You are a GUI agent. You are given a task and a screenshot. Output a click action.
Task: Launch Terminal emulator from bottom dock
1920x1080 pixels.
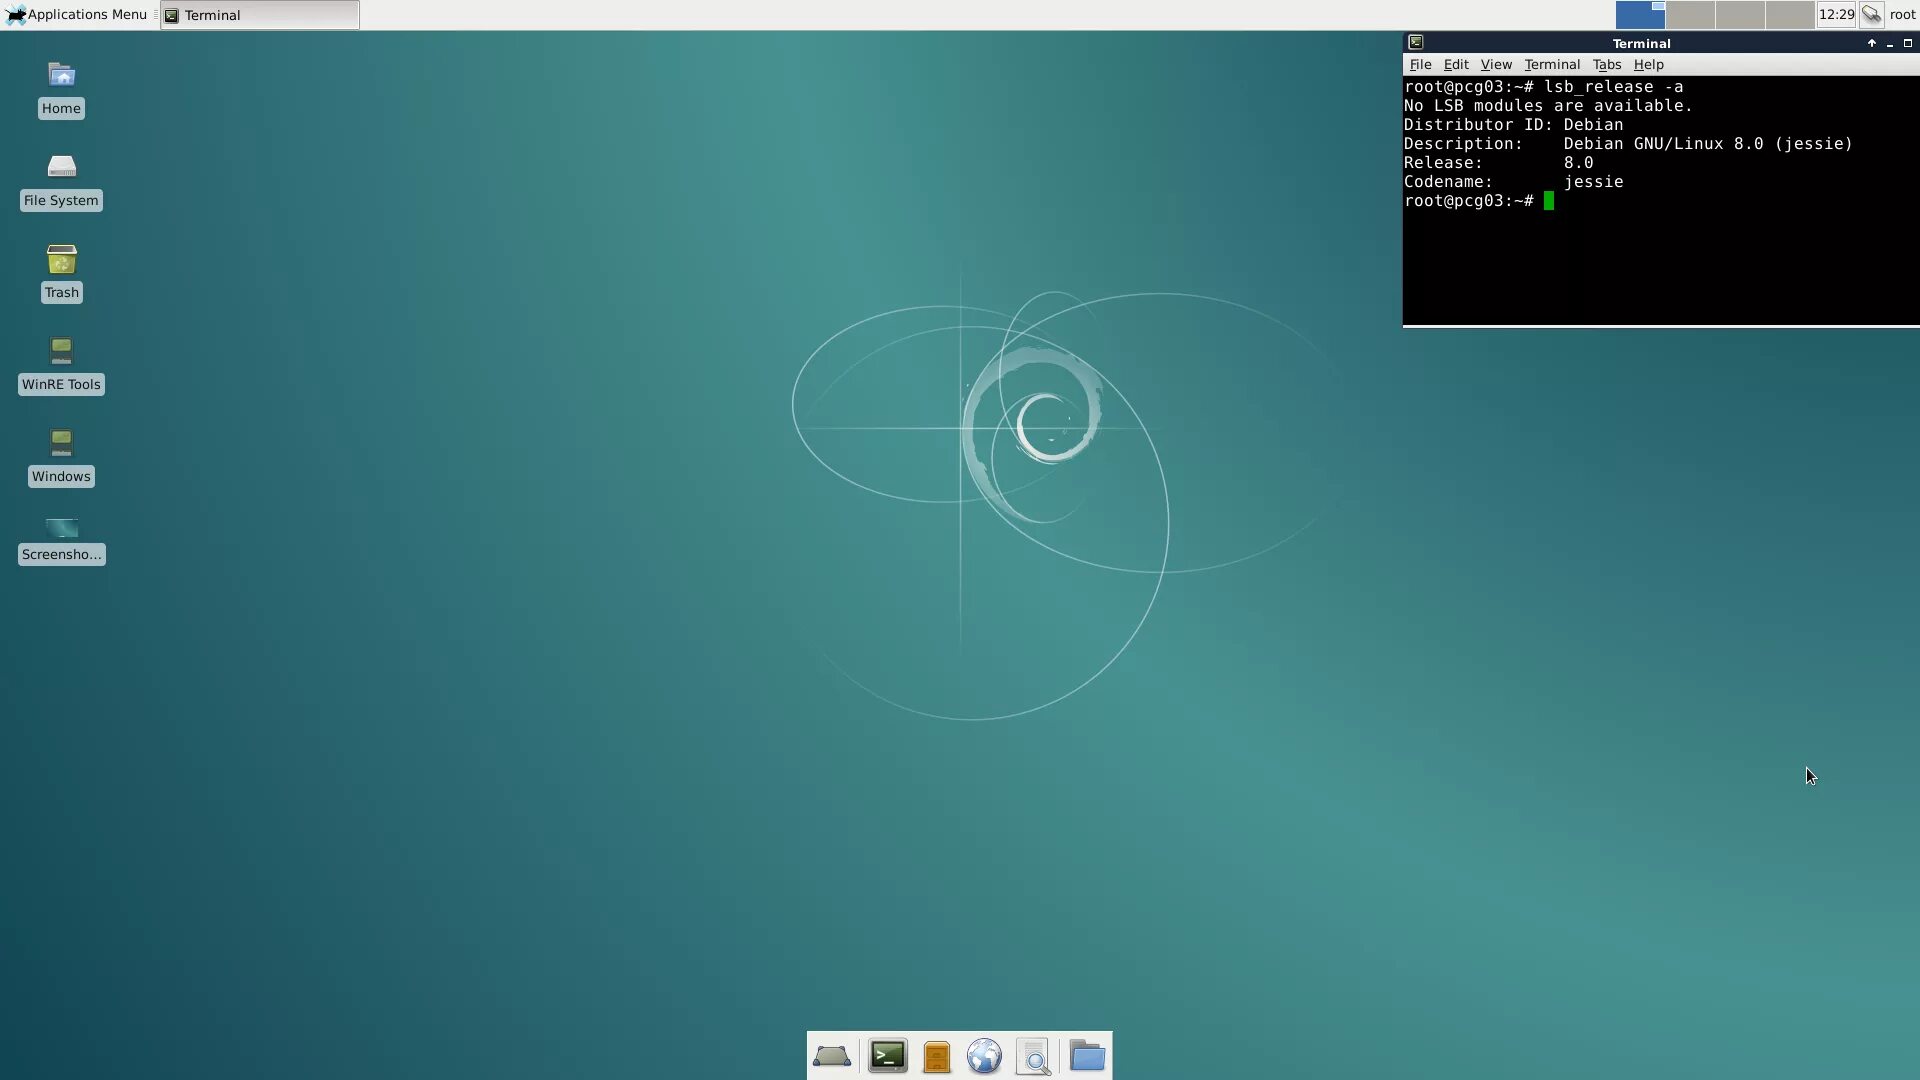(x=887, y=1056)
